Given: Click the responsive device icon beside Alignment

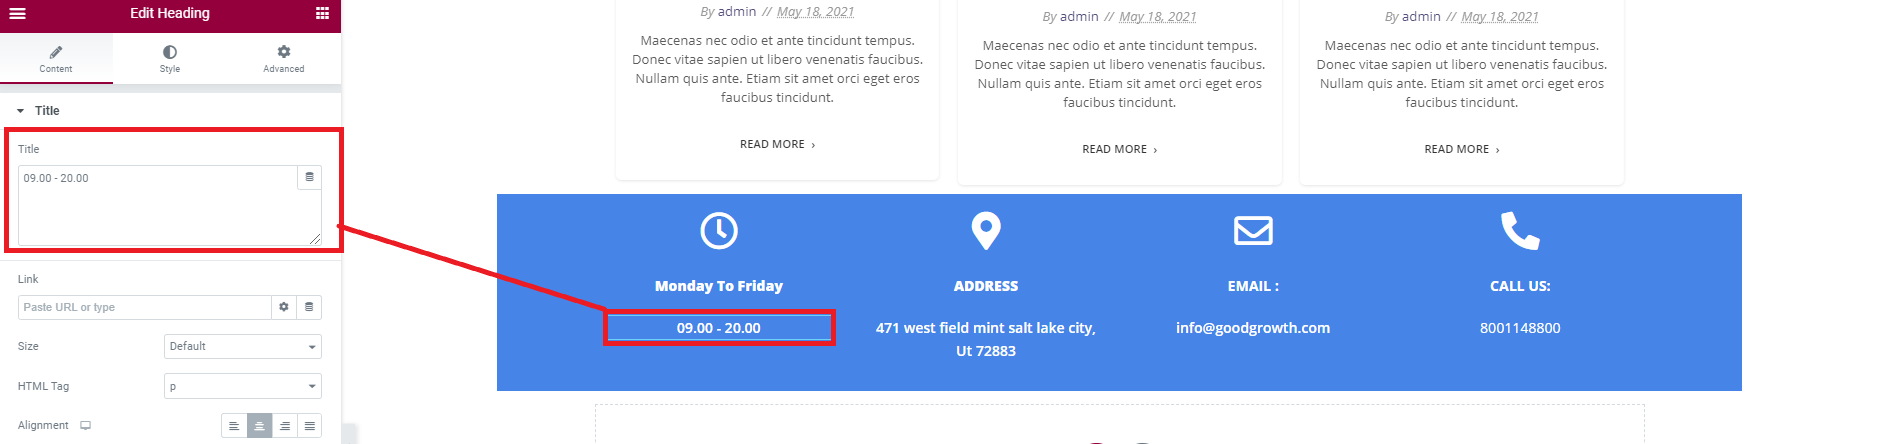Looking at the screenshot, I should [86, 425].
